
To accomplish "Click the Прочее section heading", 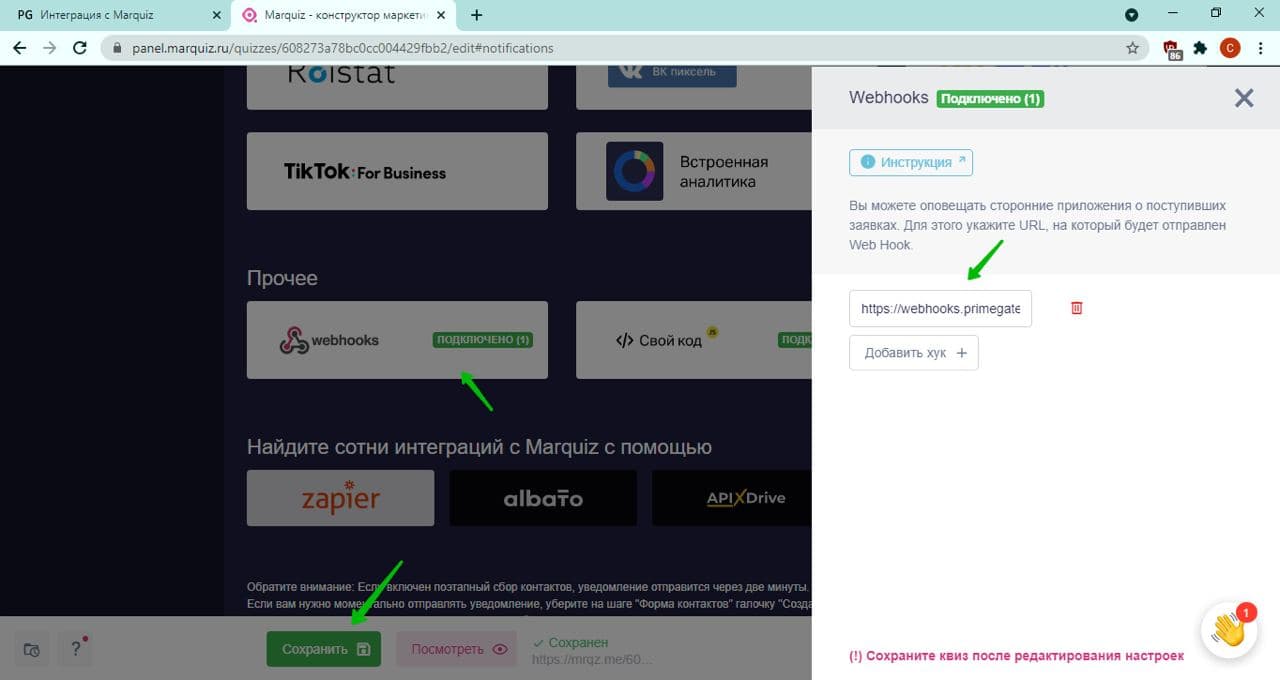I will [282, 278].
